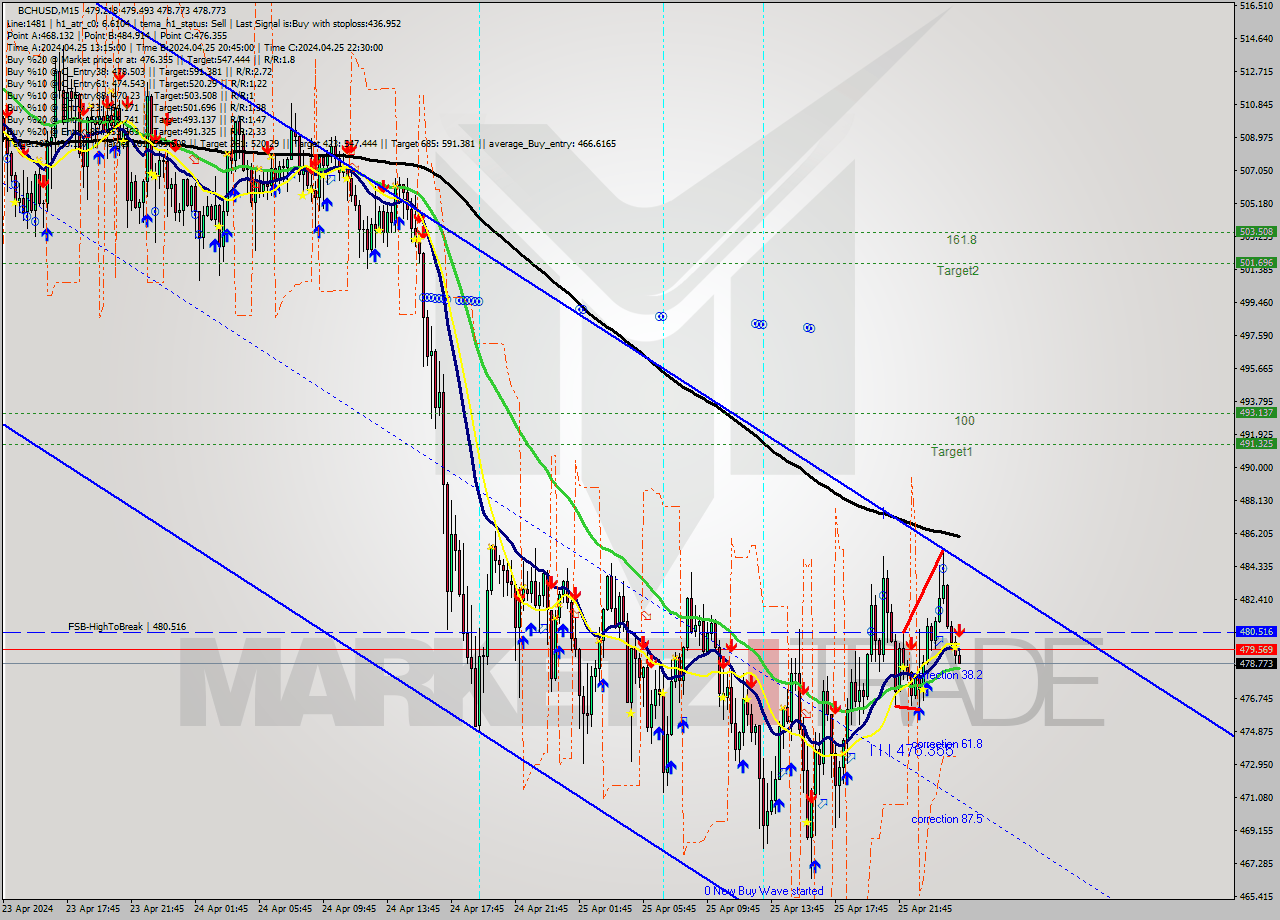Click the 'correction 38.2' label

[949, 675]
